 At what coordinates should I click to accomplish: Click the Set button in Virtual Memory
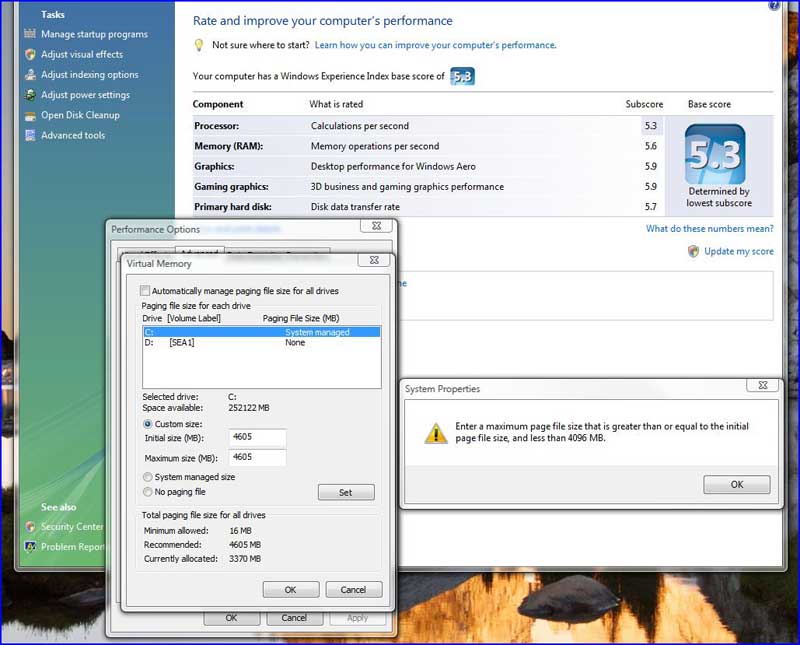pos(346,492)
